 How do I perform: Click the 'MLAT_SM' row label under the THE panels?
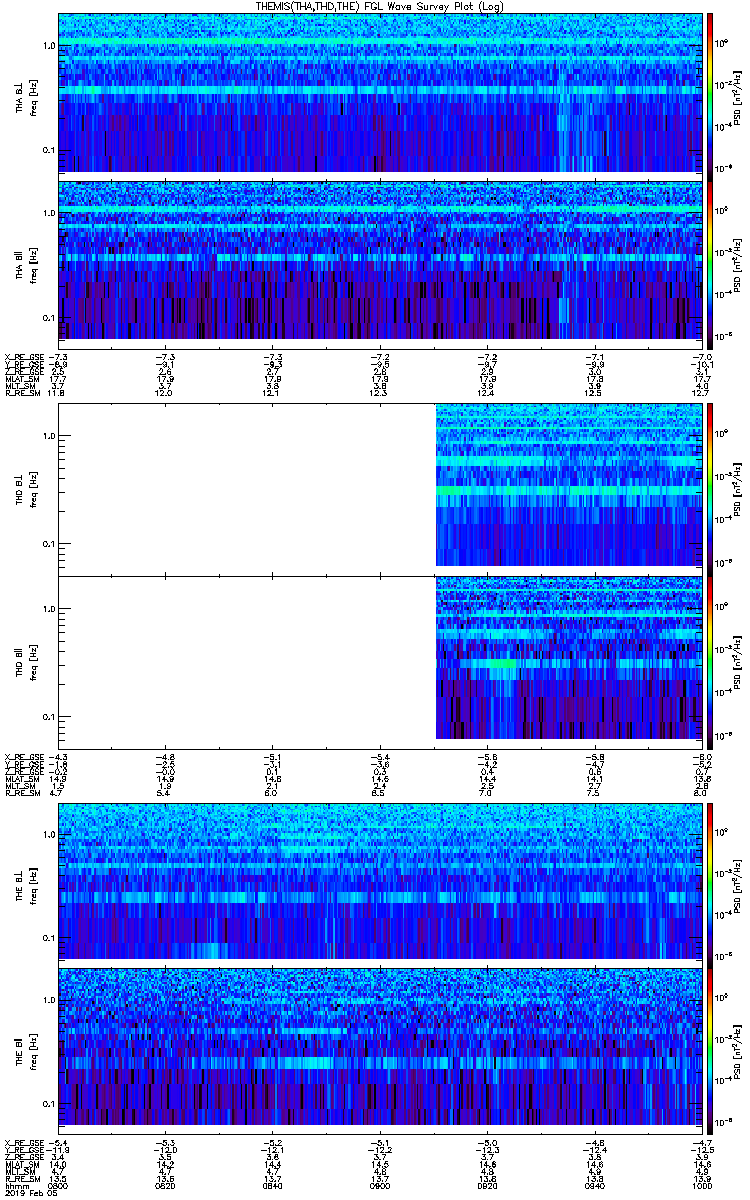point(21,1165)
